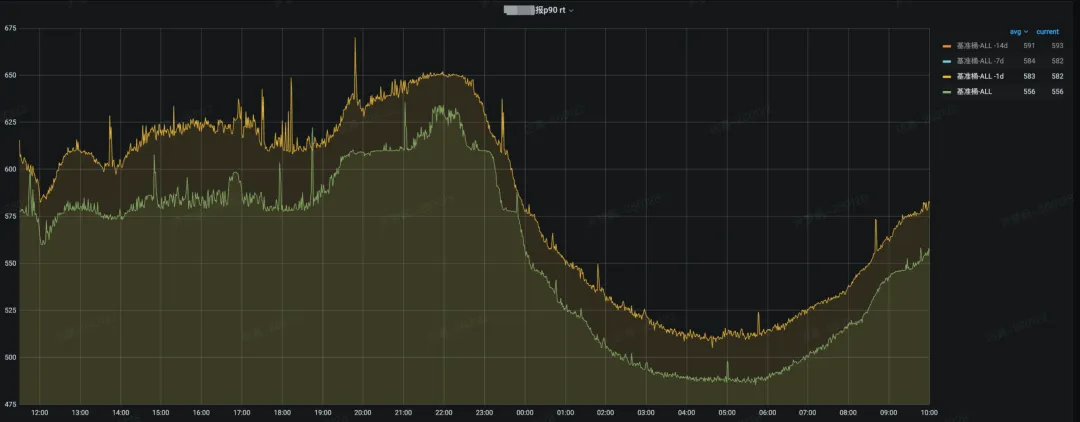
Task: Click the 04:00 label on the time axis
Action: coord(687,413)
